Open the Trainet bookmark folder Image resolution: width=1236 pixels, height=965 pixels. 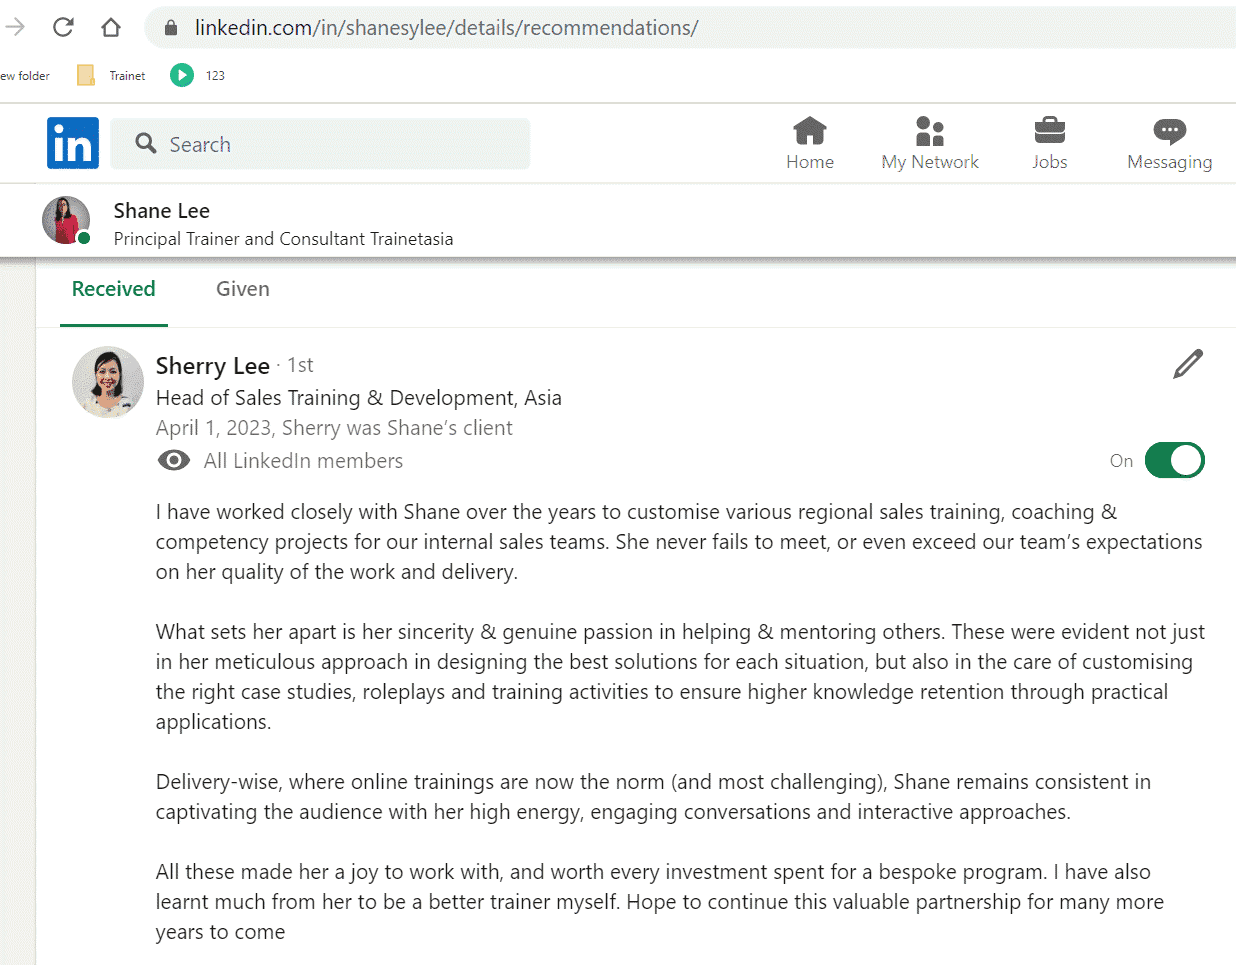click(112, 75)
